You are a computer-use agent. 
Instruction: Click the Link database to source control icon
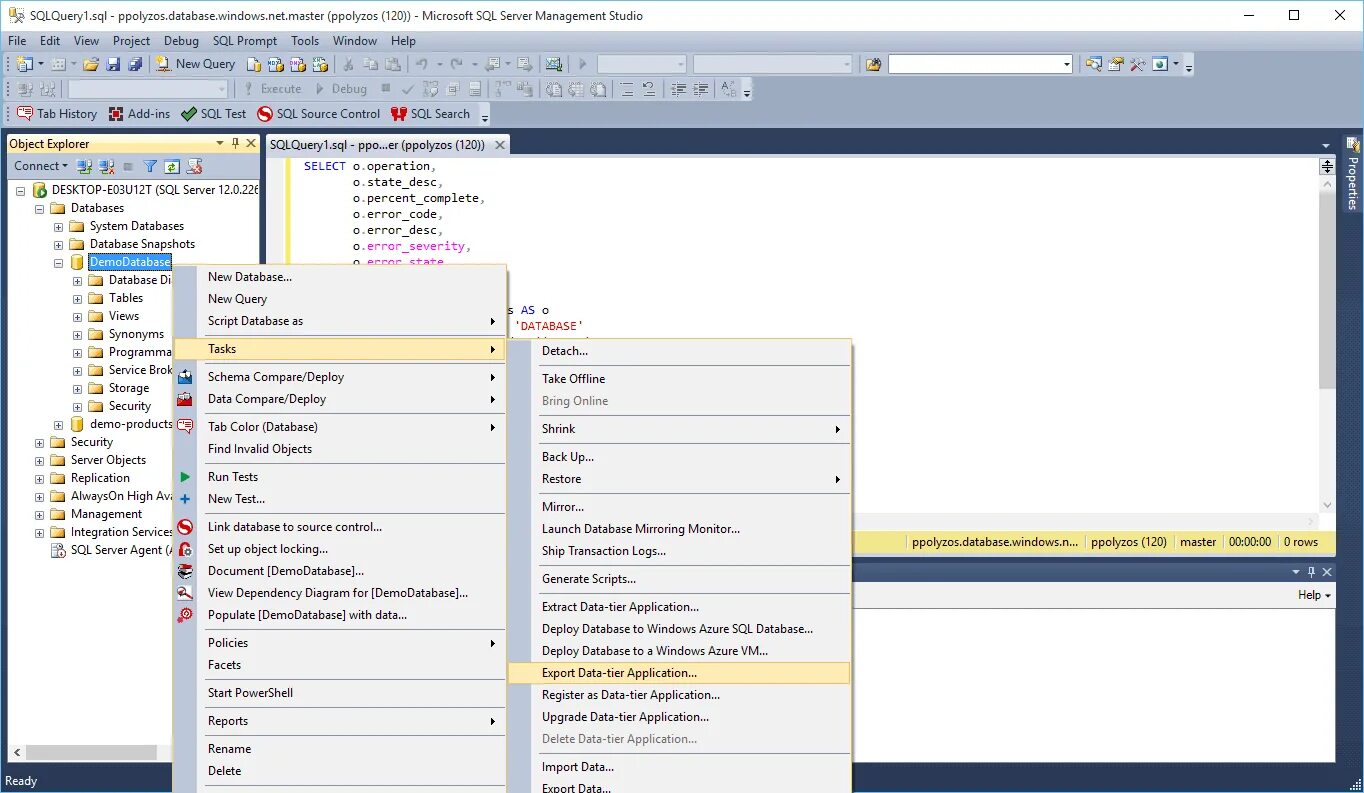tap(185, 527)
